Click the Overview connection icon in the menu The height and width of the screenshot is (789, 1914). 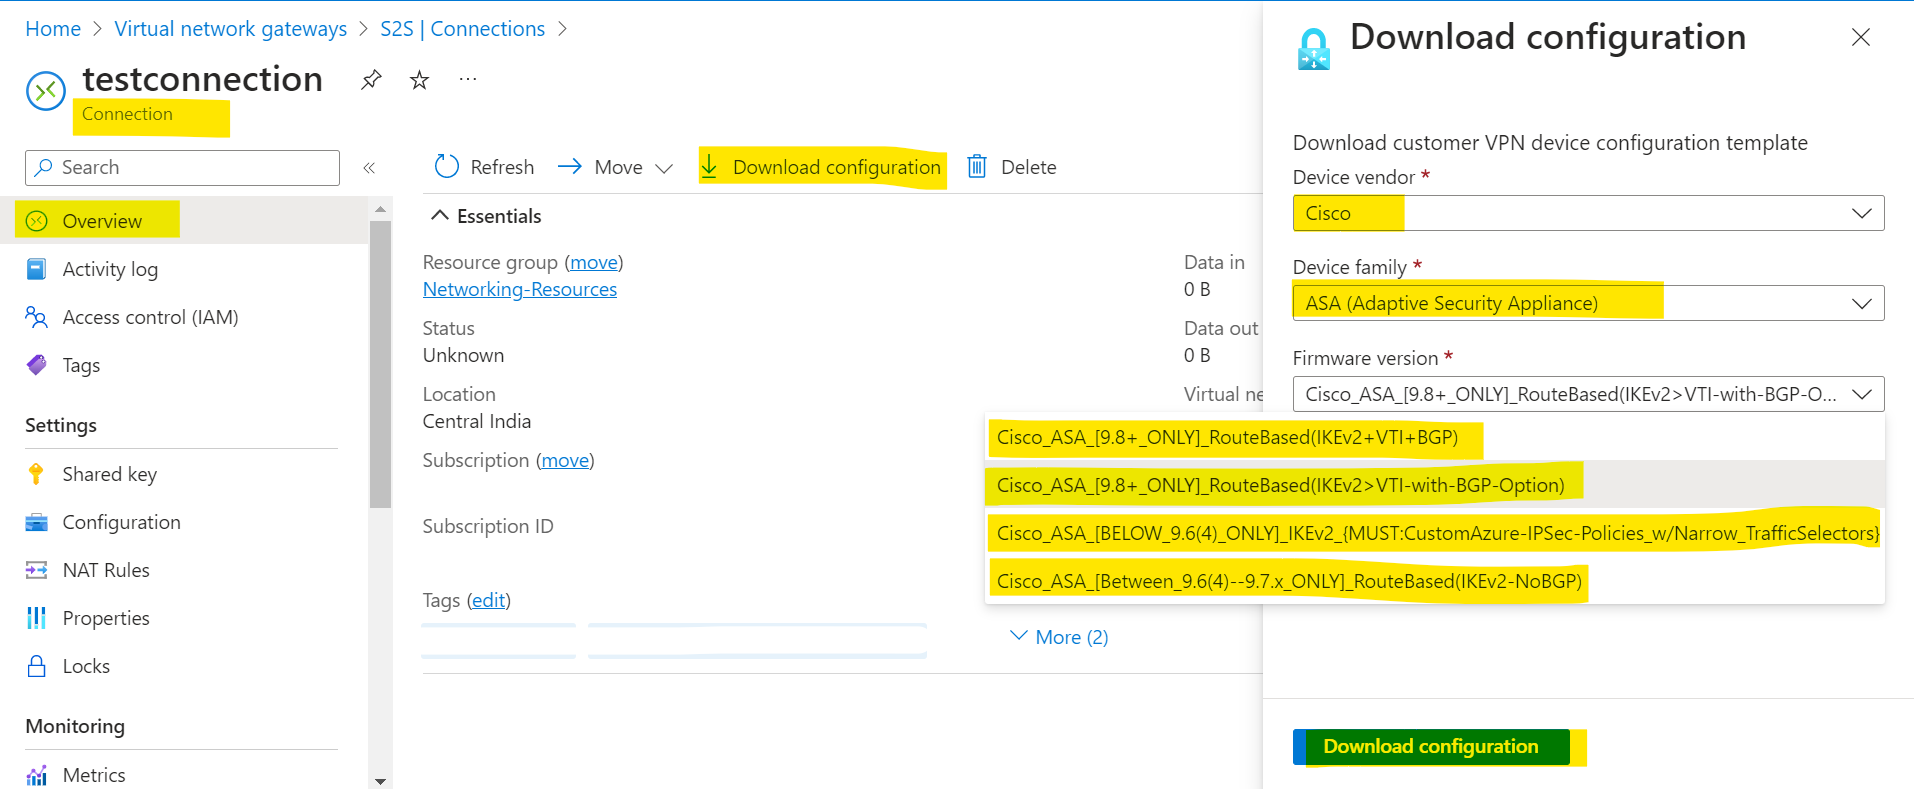tap(36, 221)
